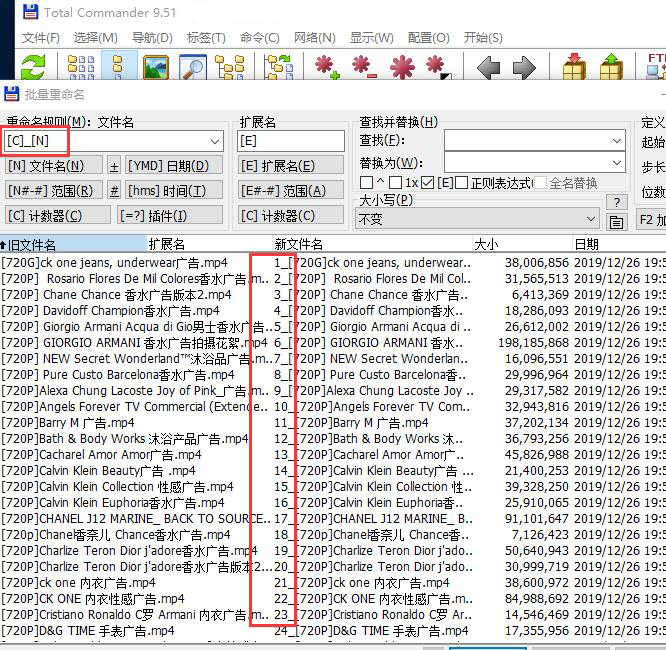Click the batch rename dialog floppy icon

(x=11, y=94)
